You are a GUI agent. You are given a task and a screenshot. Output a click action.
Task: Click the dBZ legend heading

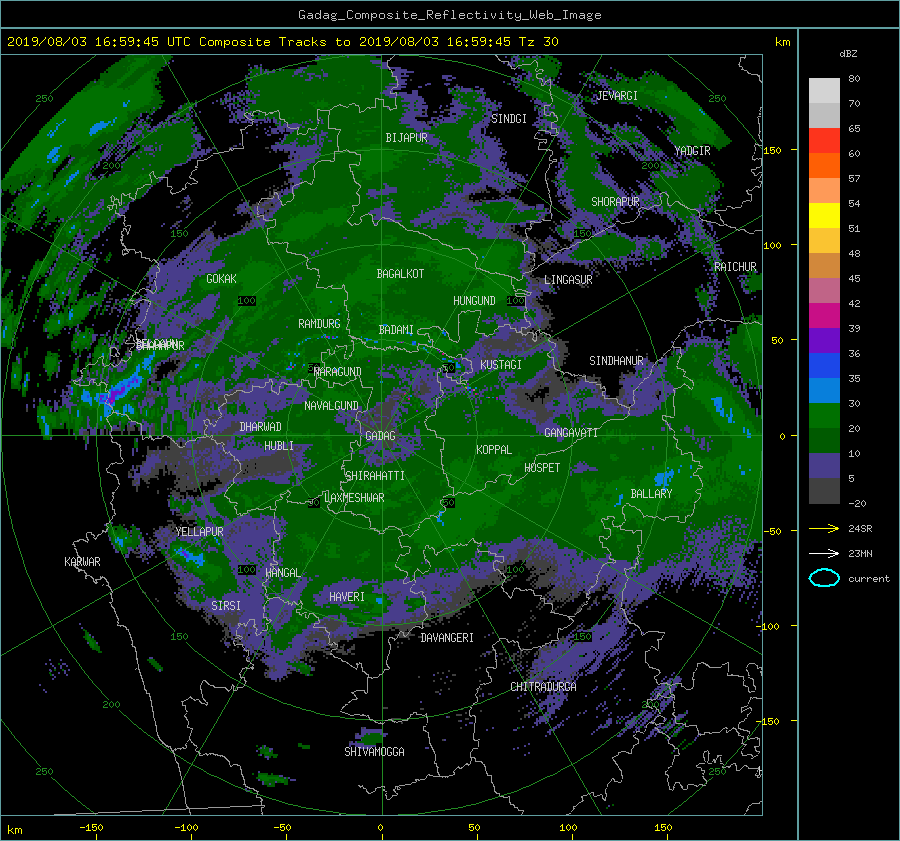pyautogui.click(x=848, y=54)
